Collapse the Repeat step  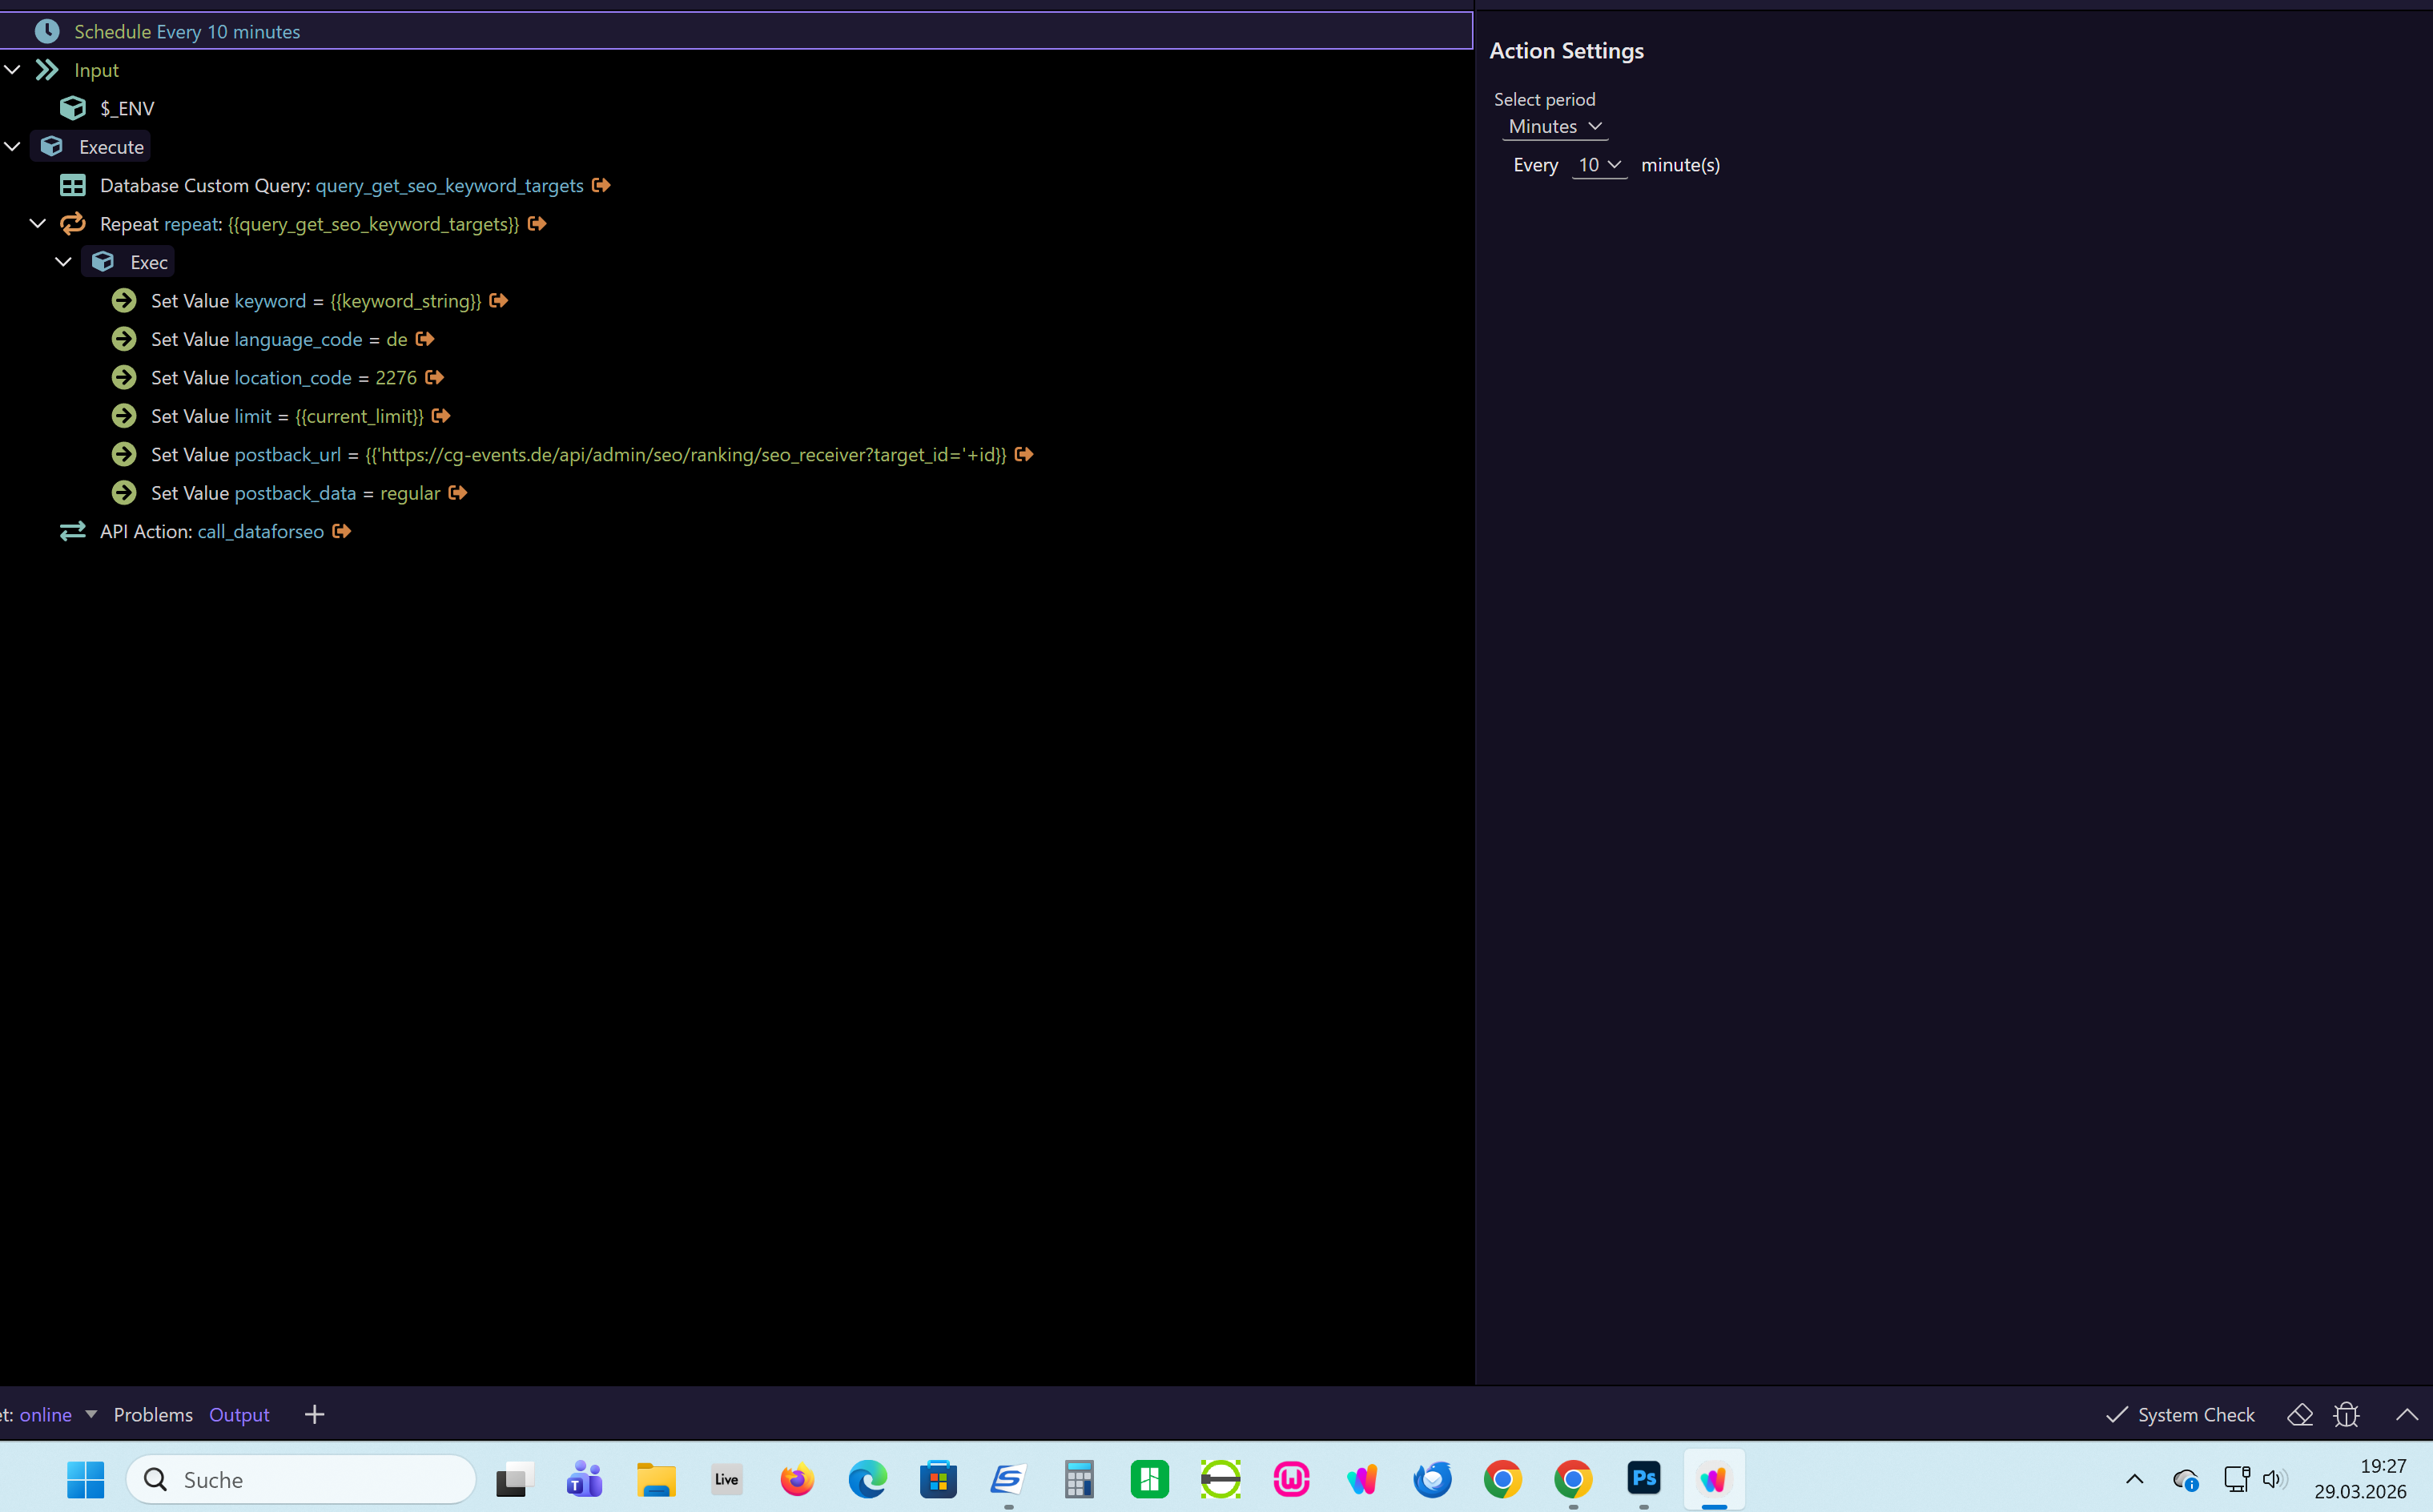38,224
